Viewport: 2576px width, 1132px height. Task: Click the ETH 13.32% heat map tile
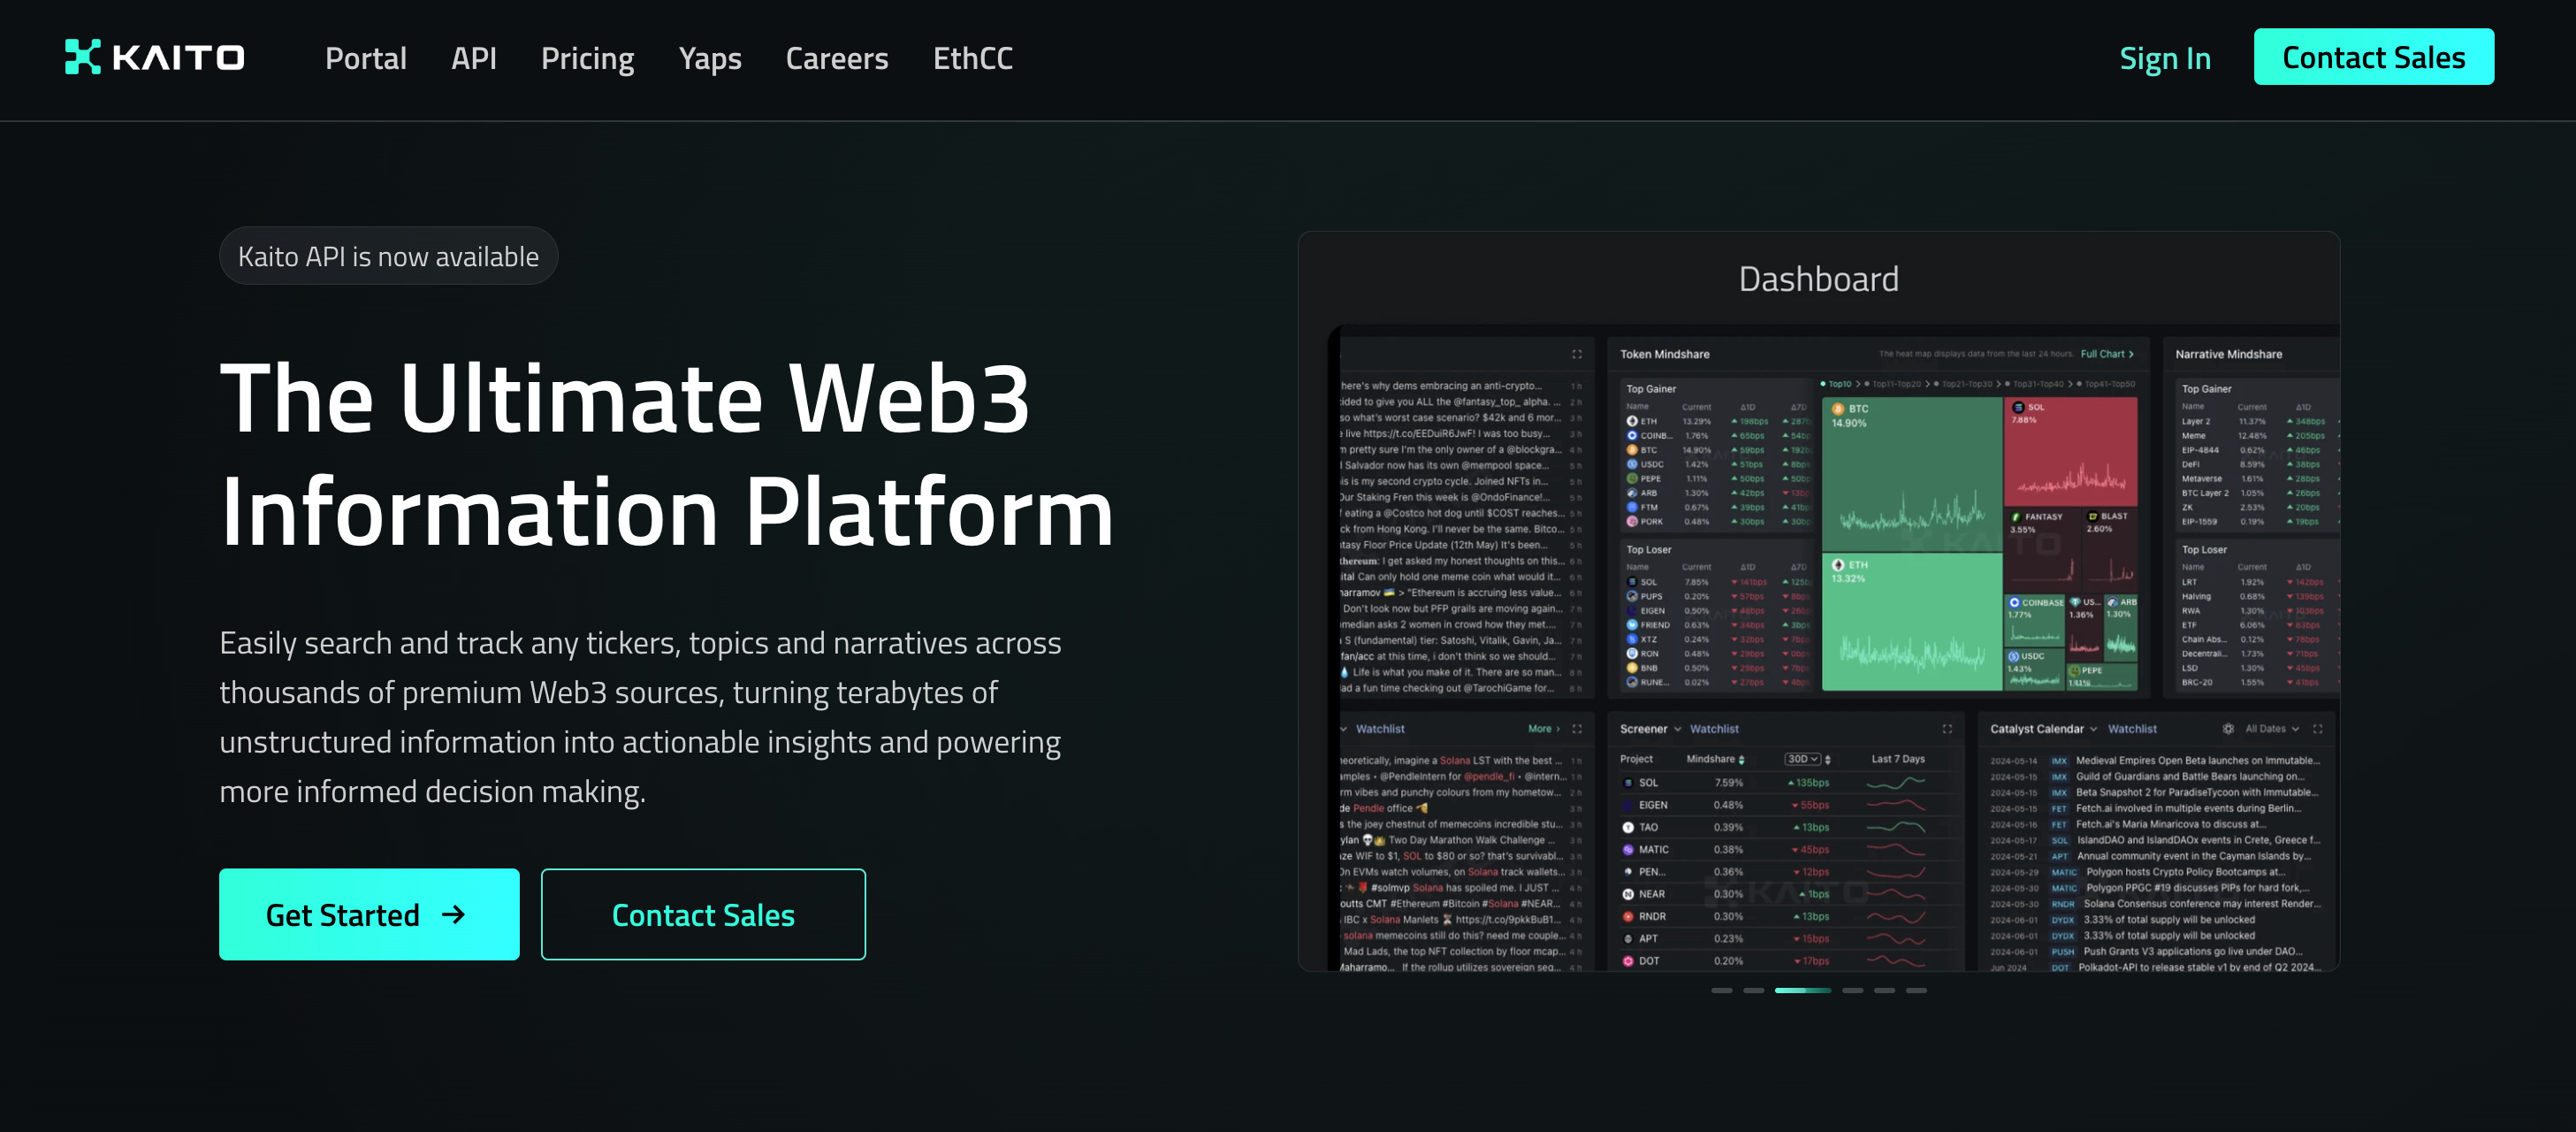1912,621
